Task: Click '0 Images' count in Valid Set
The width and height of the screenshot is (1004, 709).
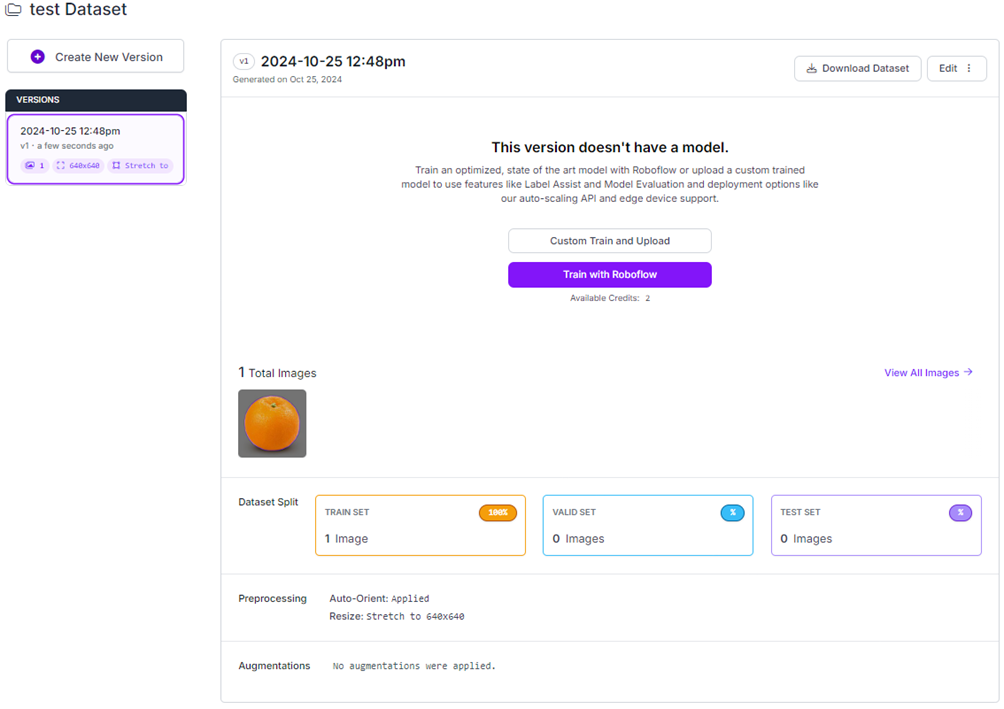Action: [578, 539]
